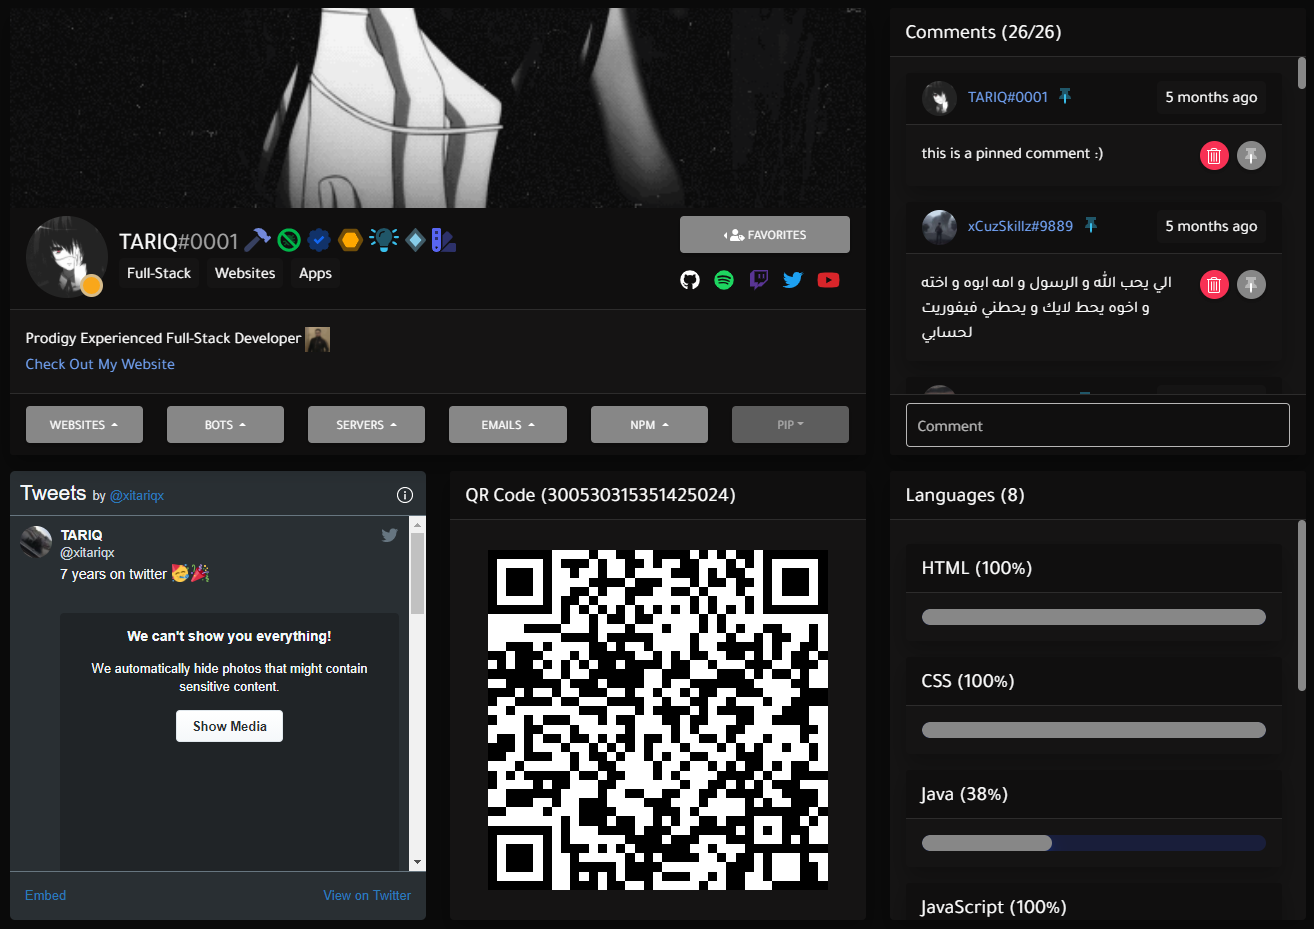This screenshot has width=1314, height=929.
Task: Add the profile to FAVORITES
Action: coord(765,235)
